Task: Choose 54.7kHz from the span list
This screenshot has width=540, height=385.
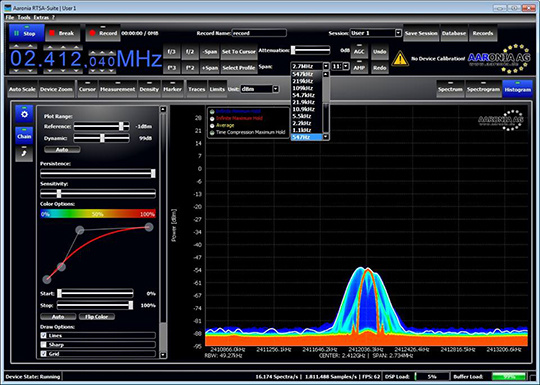Action: [307, 95]
